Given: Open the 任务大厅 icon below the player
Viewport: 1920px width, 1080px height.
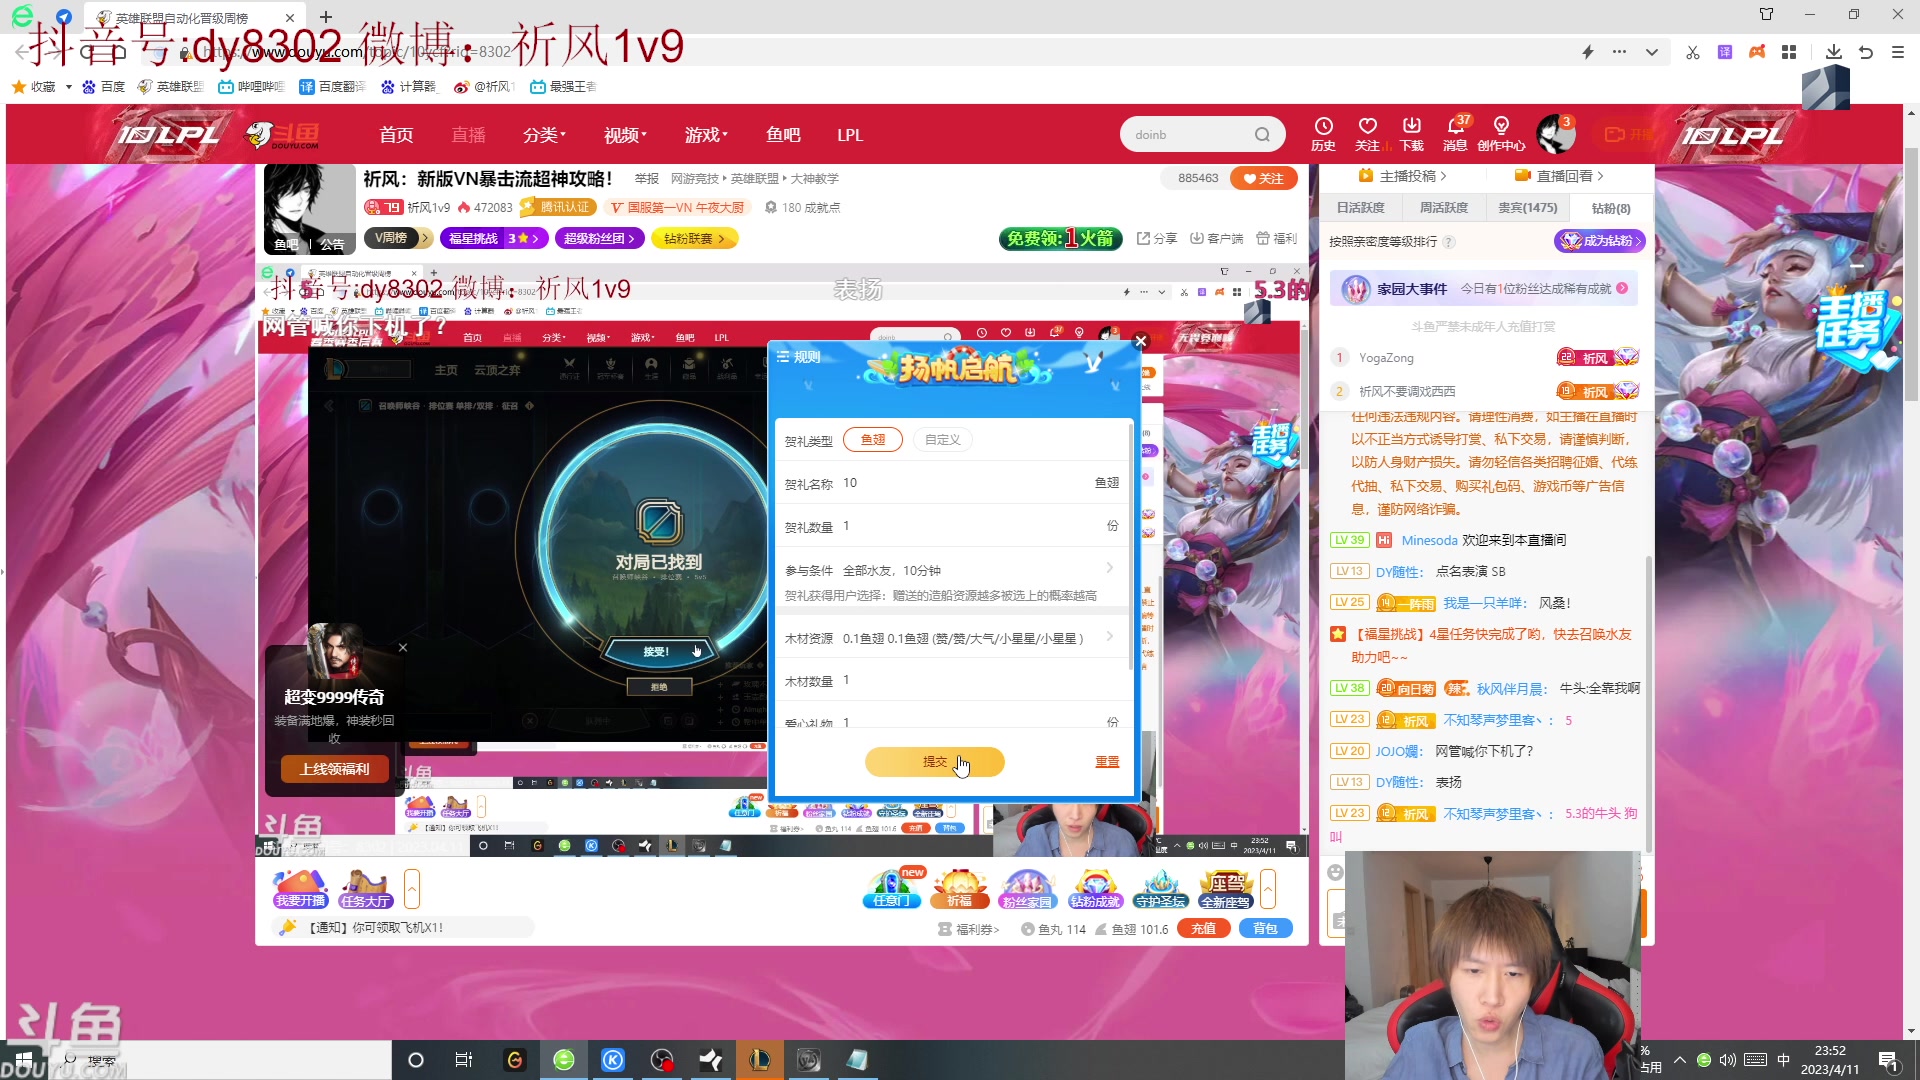Looking at the screenshot, I should coord(365,888).
